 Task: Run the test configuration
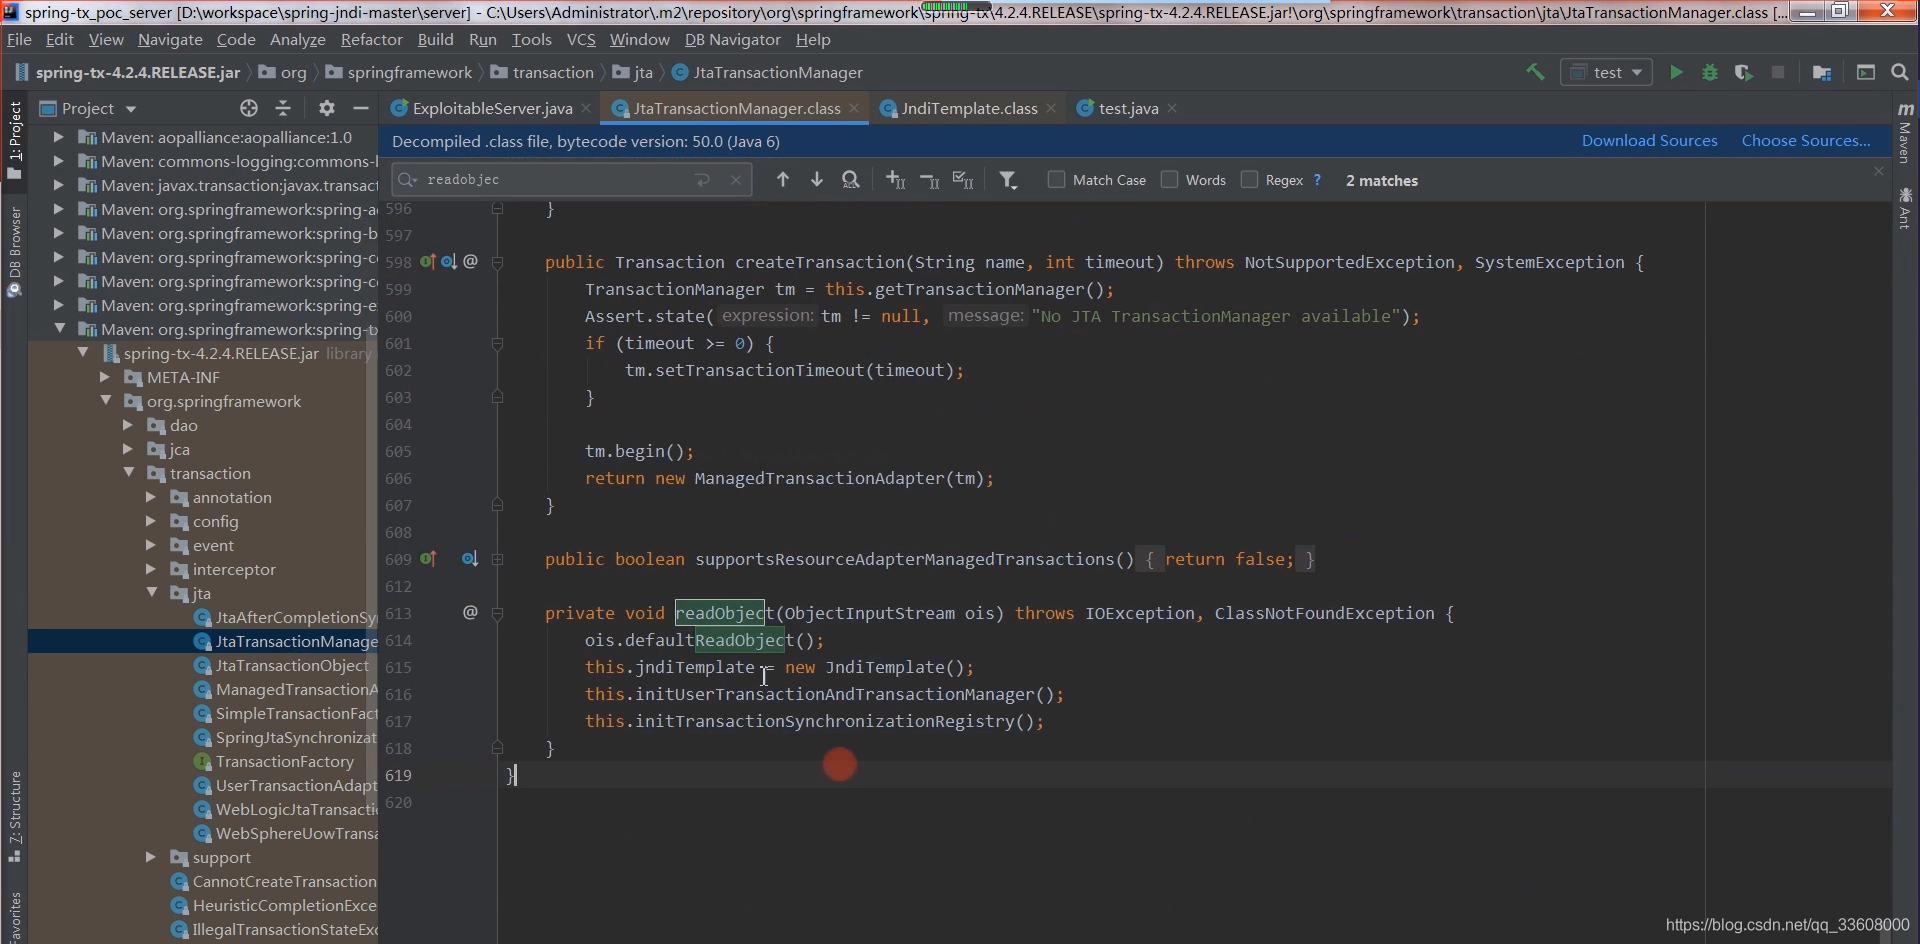pos(1676,72)
